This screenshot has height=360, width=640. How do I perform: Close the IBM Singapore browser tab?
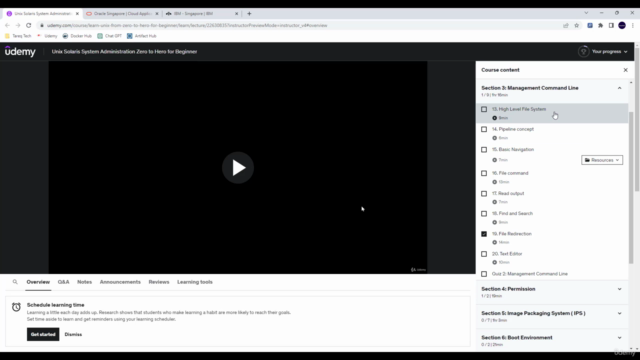coord(236,13)
